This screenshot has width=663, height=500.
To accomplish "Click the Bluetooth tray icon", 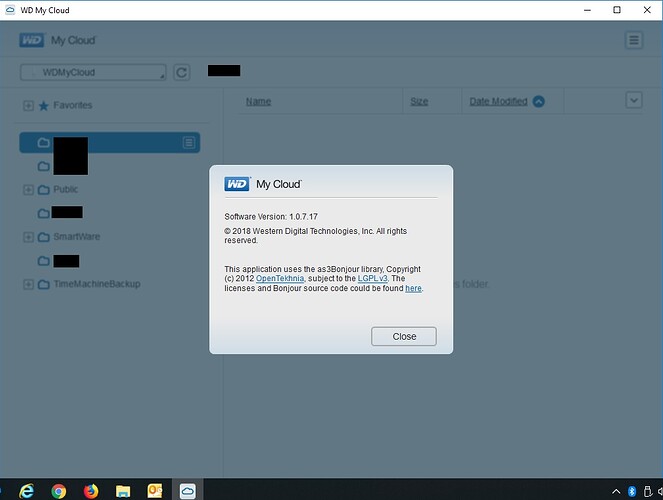I will click(x=632, y=491).
